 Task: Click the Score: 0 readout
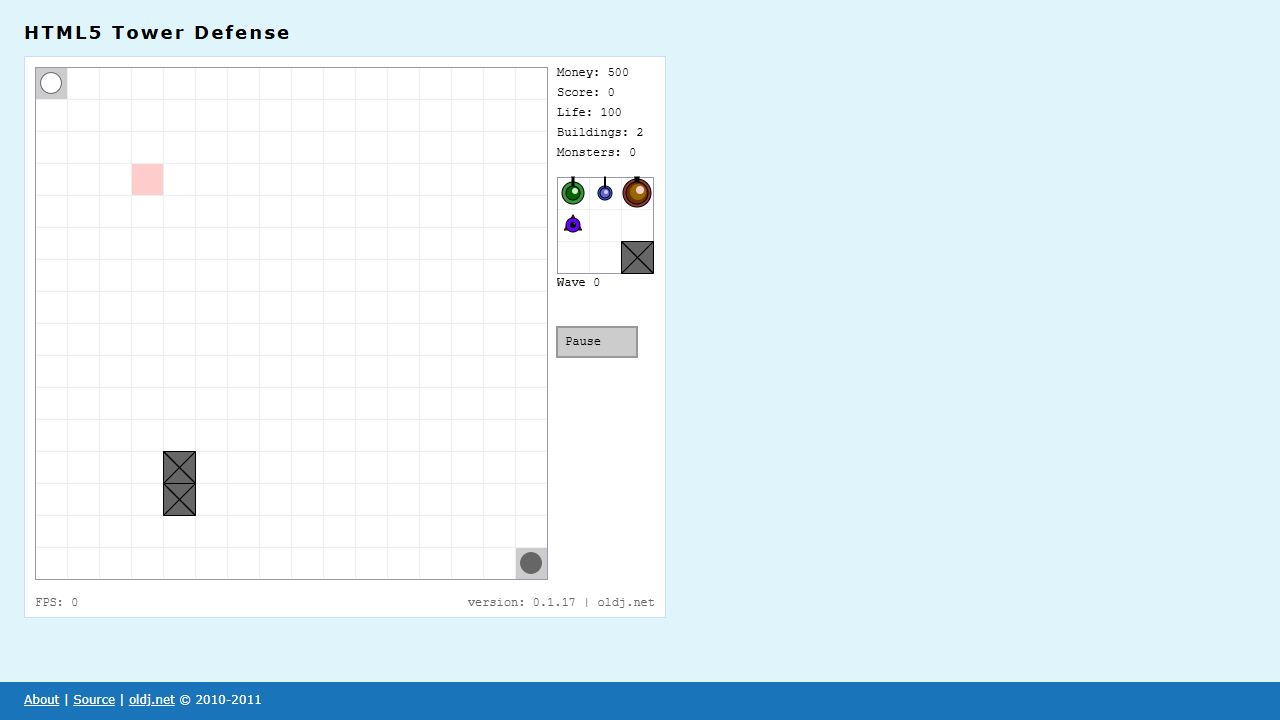pyautogui.click(x=586, y=92)
